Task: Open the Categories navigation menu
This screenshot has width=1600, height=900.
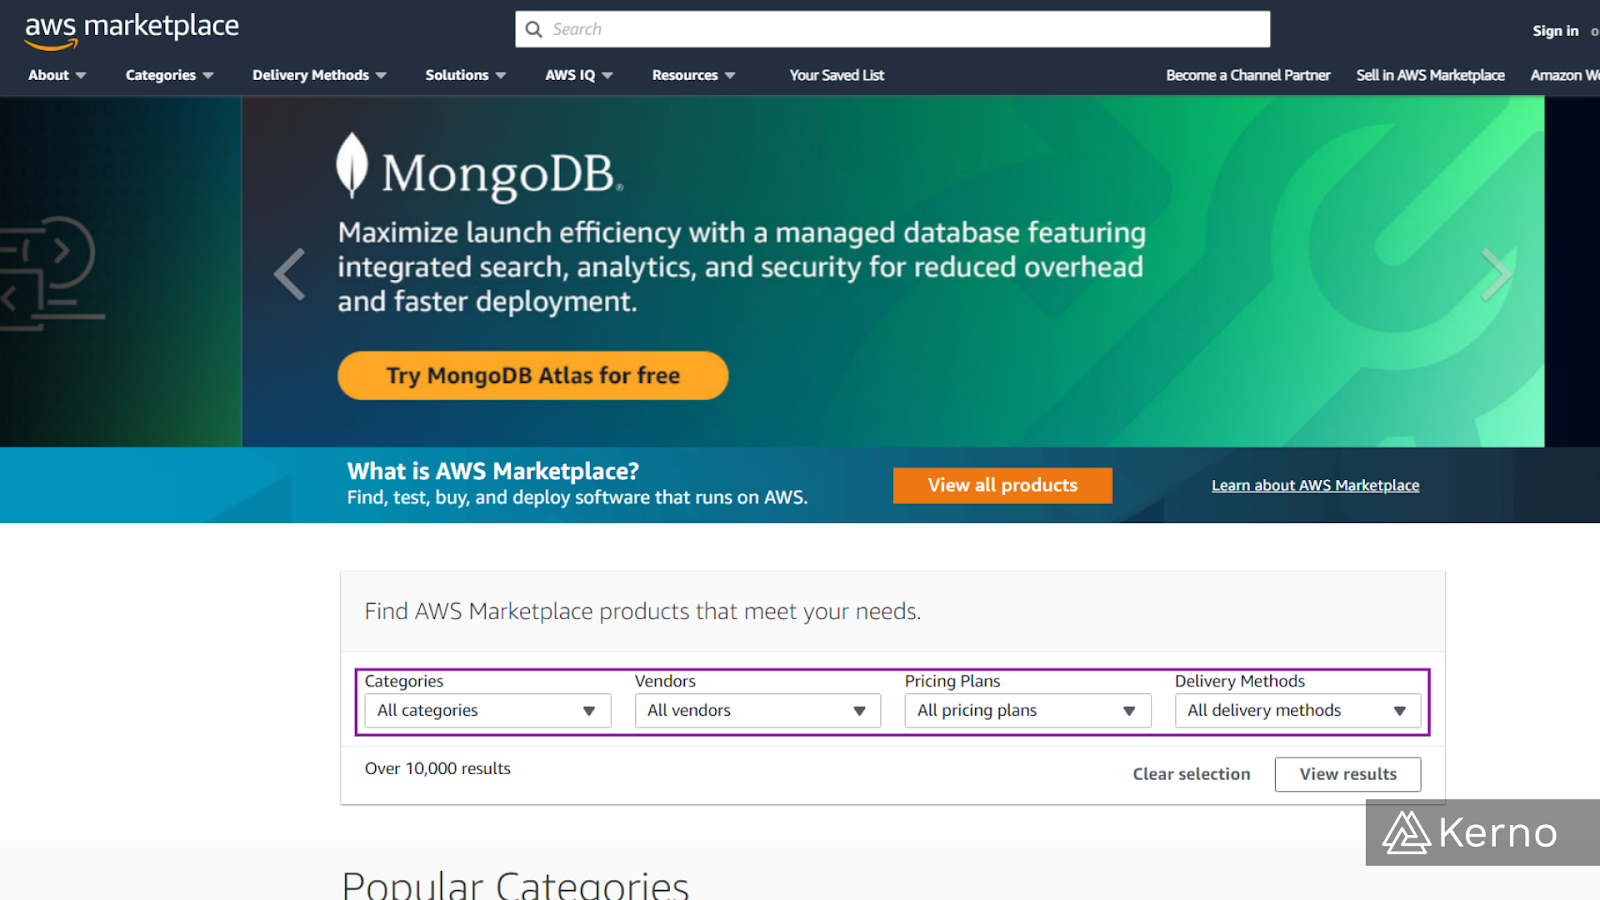Action: click(169, 75)
